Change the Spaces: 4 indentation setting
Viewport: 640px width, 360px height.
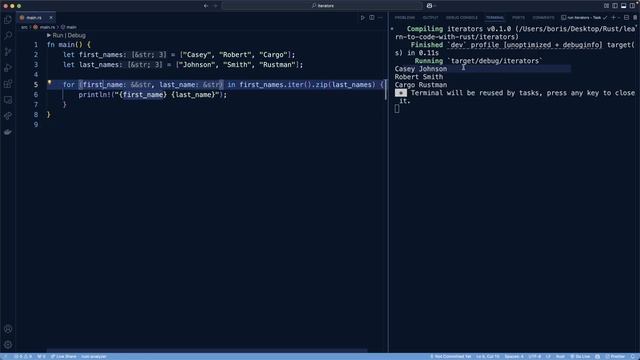pyautogui.click(x=514, y=356)
